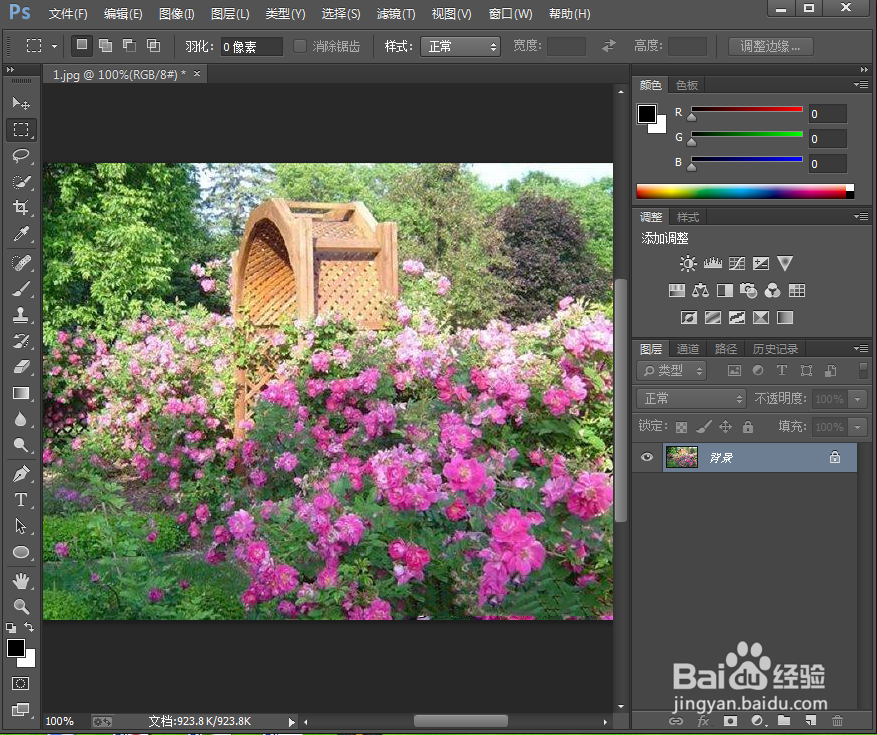The width and height of the screenshot is (877, 735).
Task: Select the Gradient tool
Action: pyautogui.click(x=21, y=393)
